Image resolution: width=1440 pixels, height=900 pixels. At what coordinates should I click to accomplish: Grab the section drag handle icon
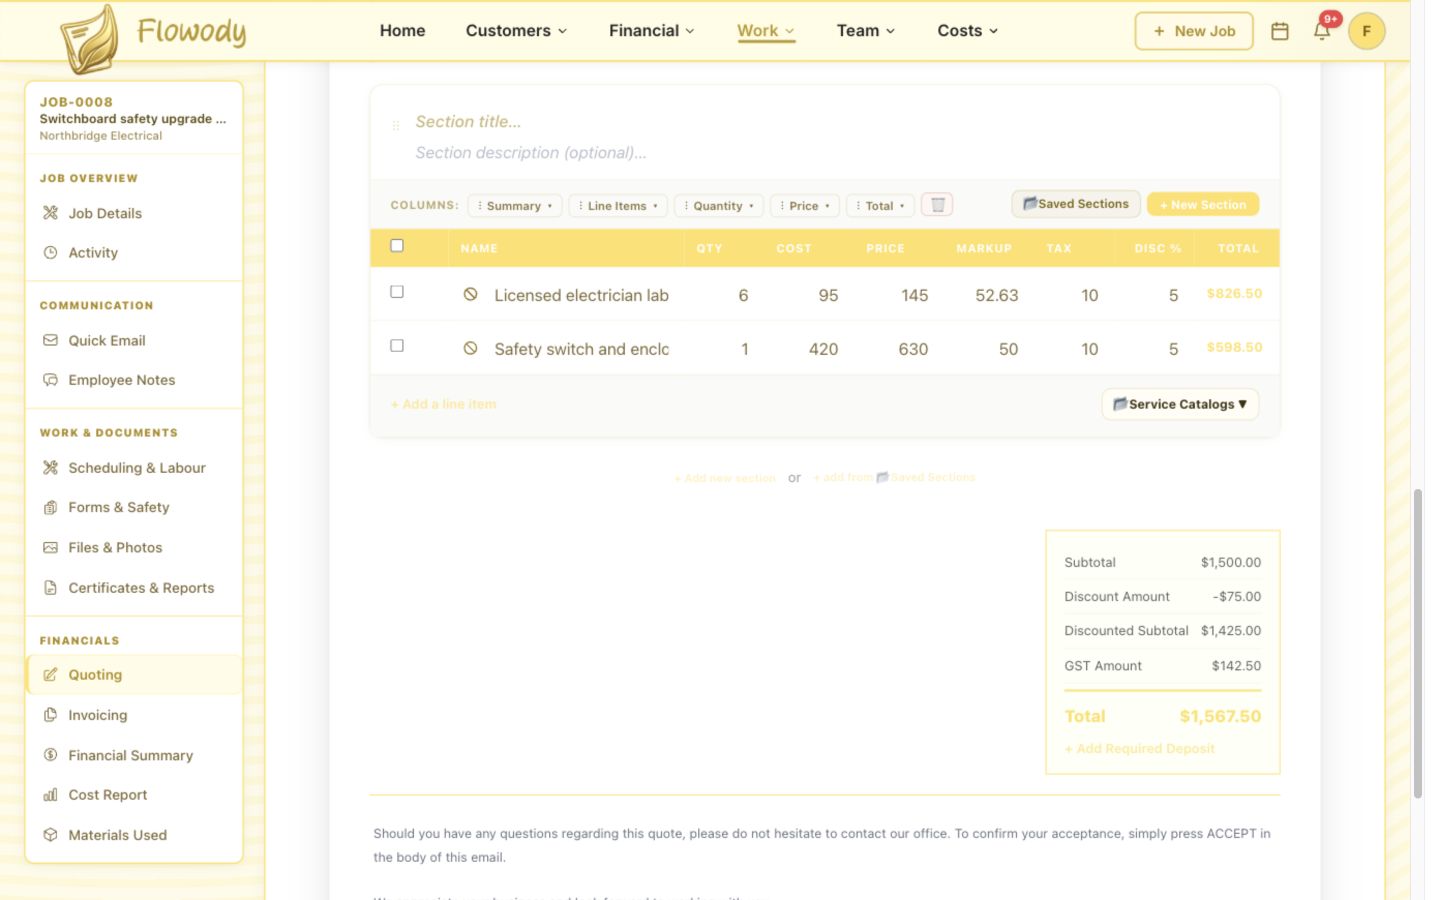(396, 126)
